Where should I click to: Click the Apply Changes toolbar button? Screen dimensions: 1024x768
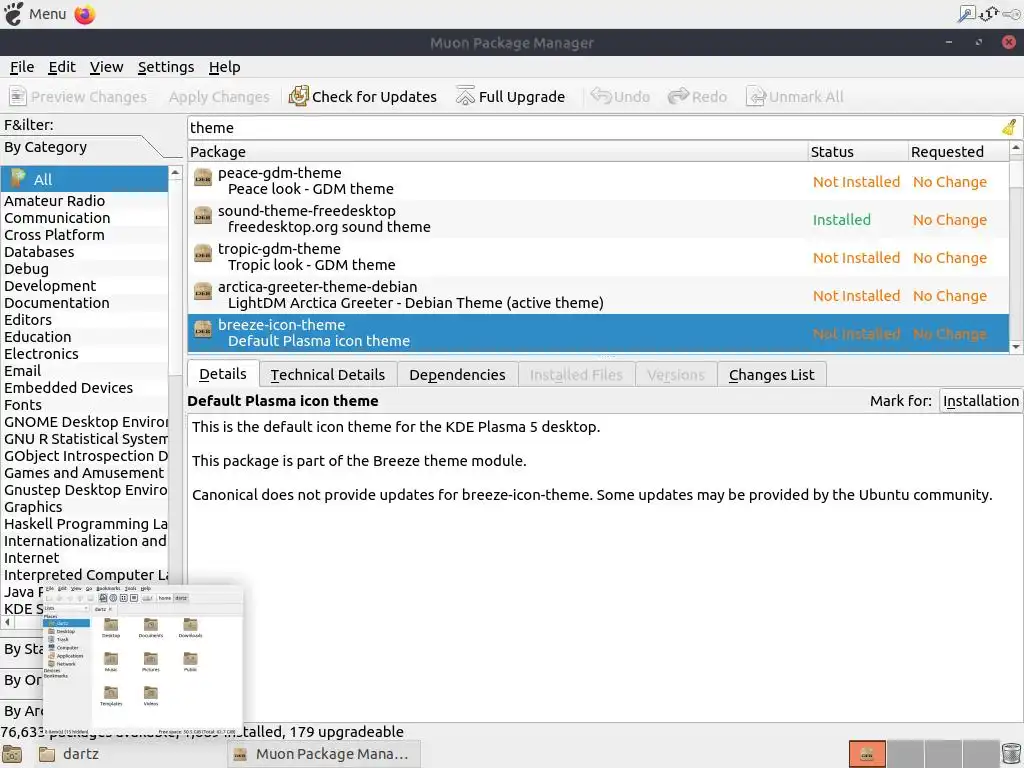218,97
